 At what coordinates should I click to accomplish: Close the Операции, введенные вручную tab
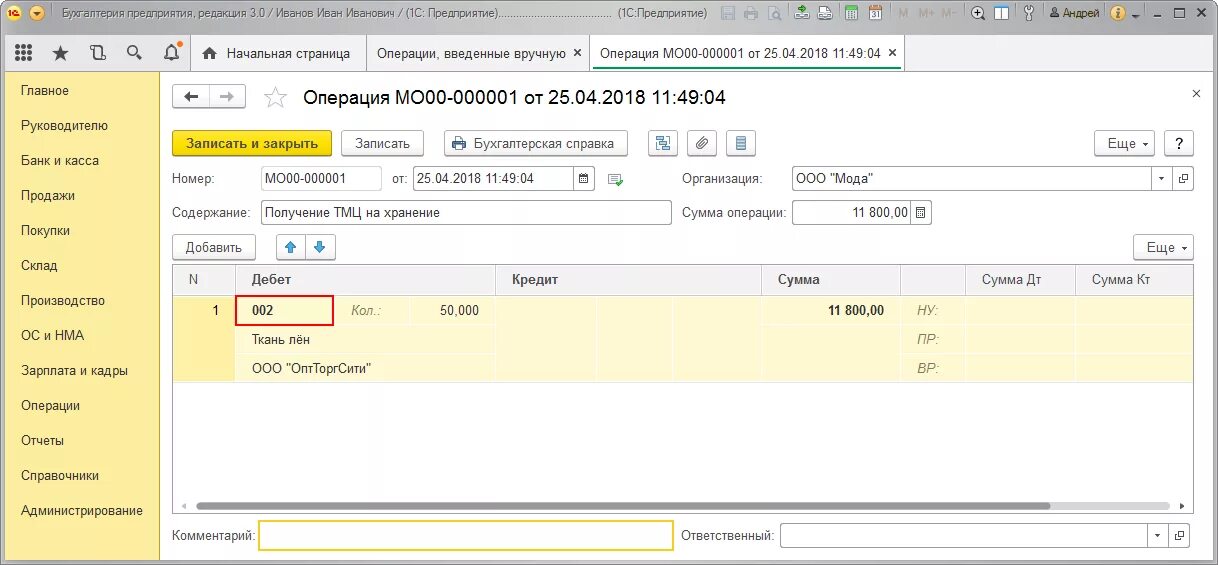577,53
